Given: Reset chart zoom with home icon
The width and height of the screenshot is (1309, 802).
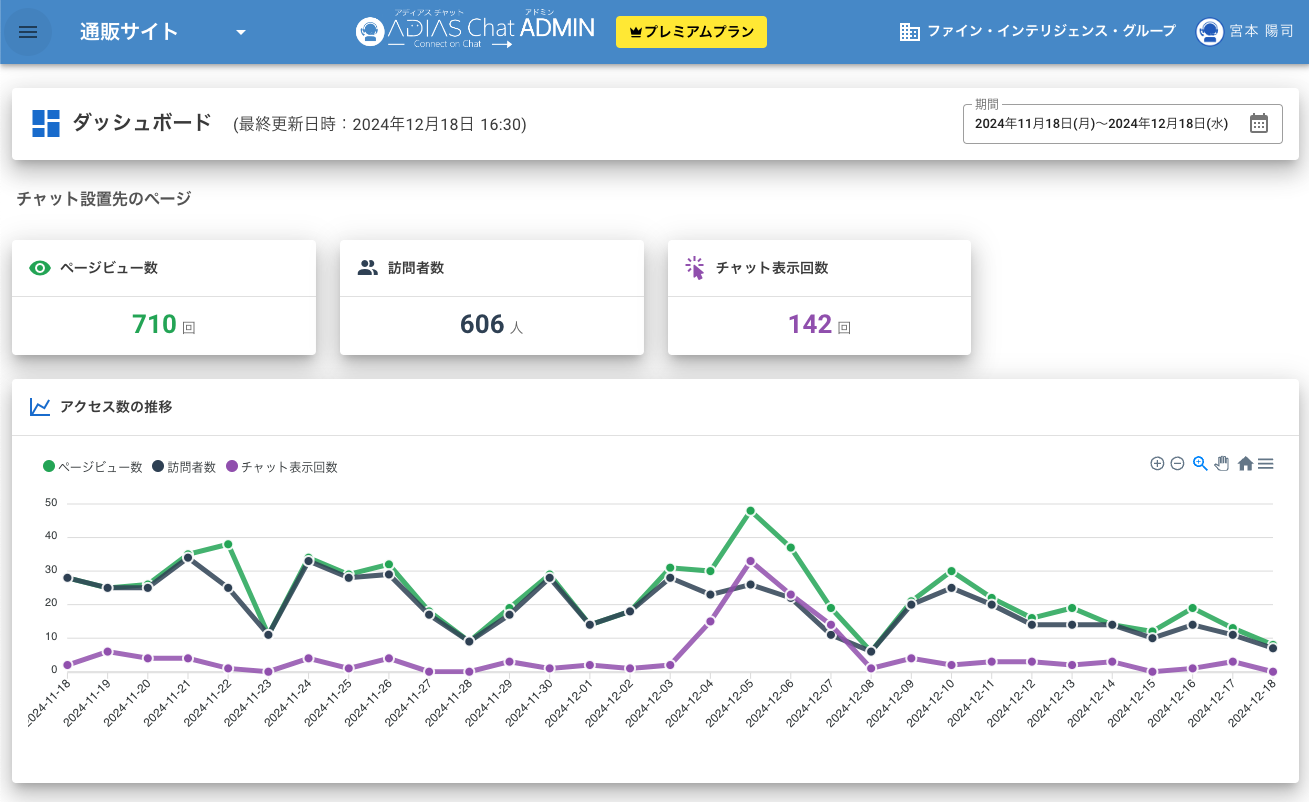Looking at the screenshot, I should [1245, 463].
